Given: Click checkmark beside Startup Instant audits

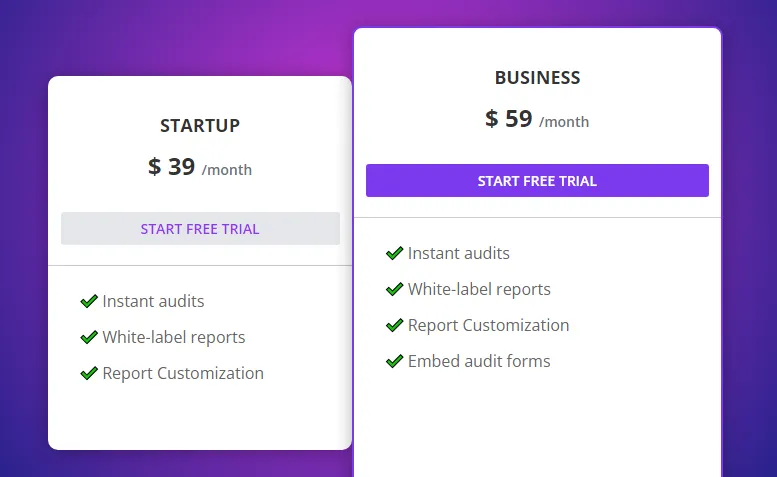Looking at the screenshot, I should [89, 301].
